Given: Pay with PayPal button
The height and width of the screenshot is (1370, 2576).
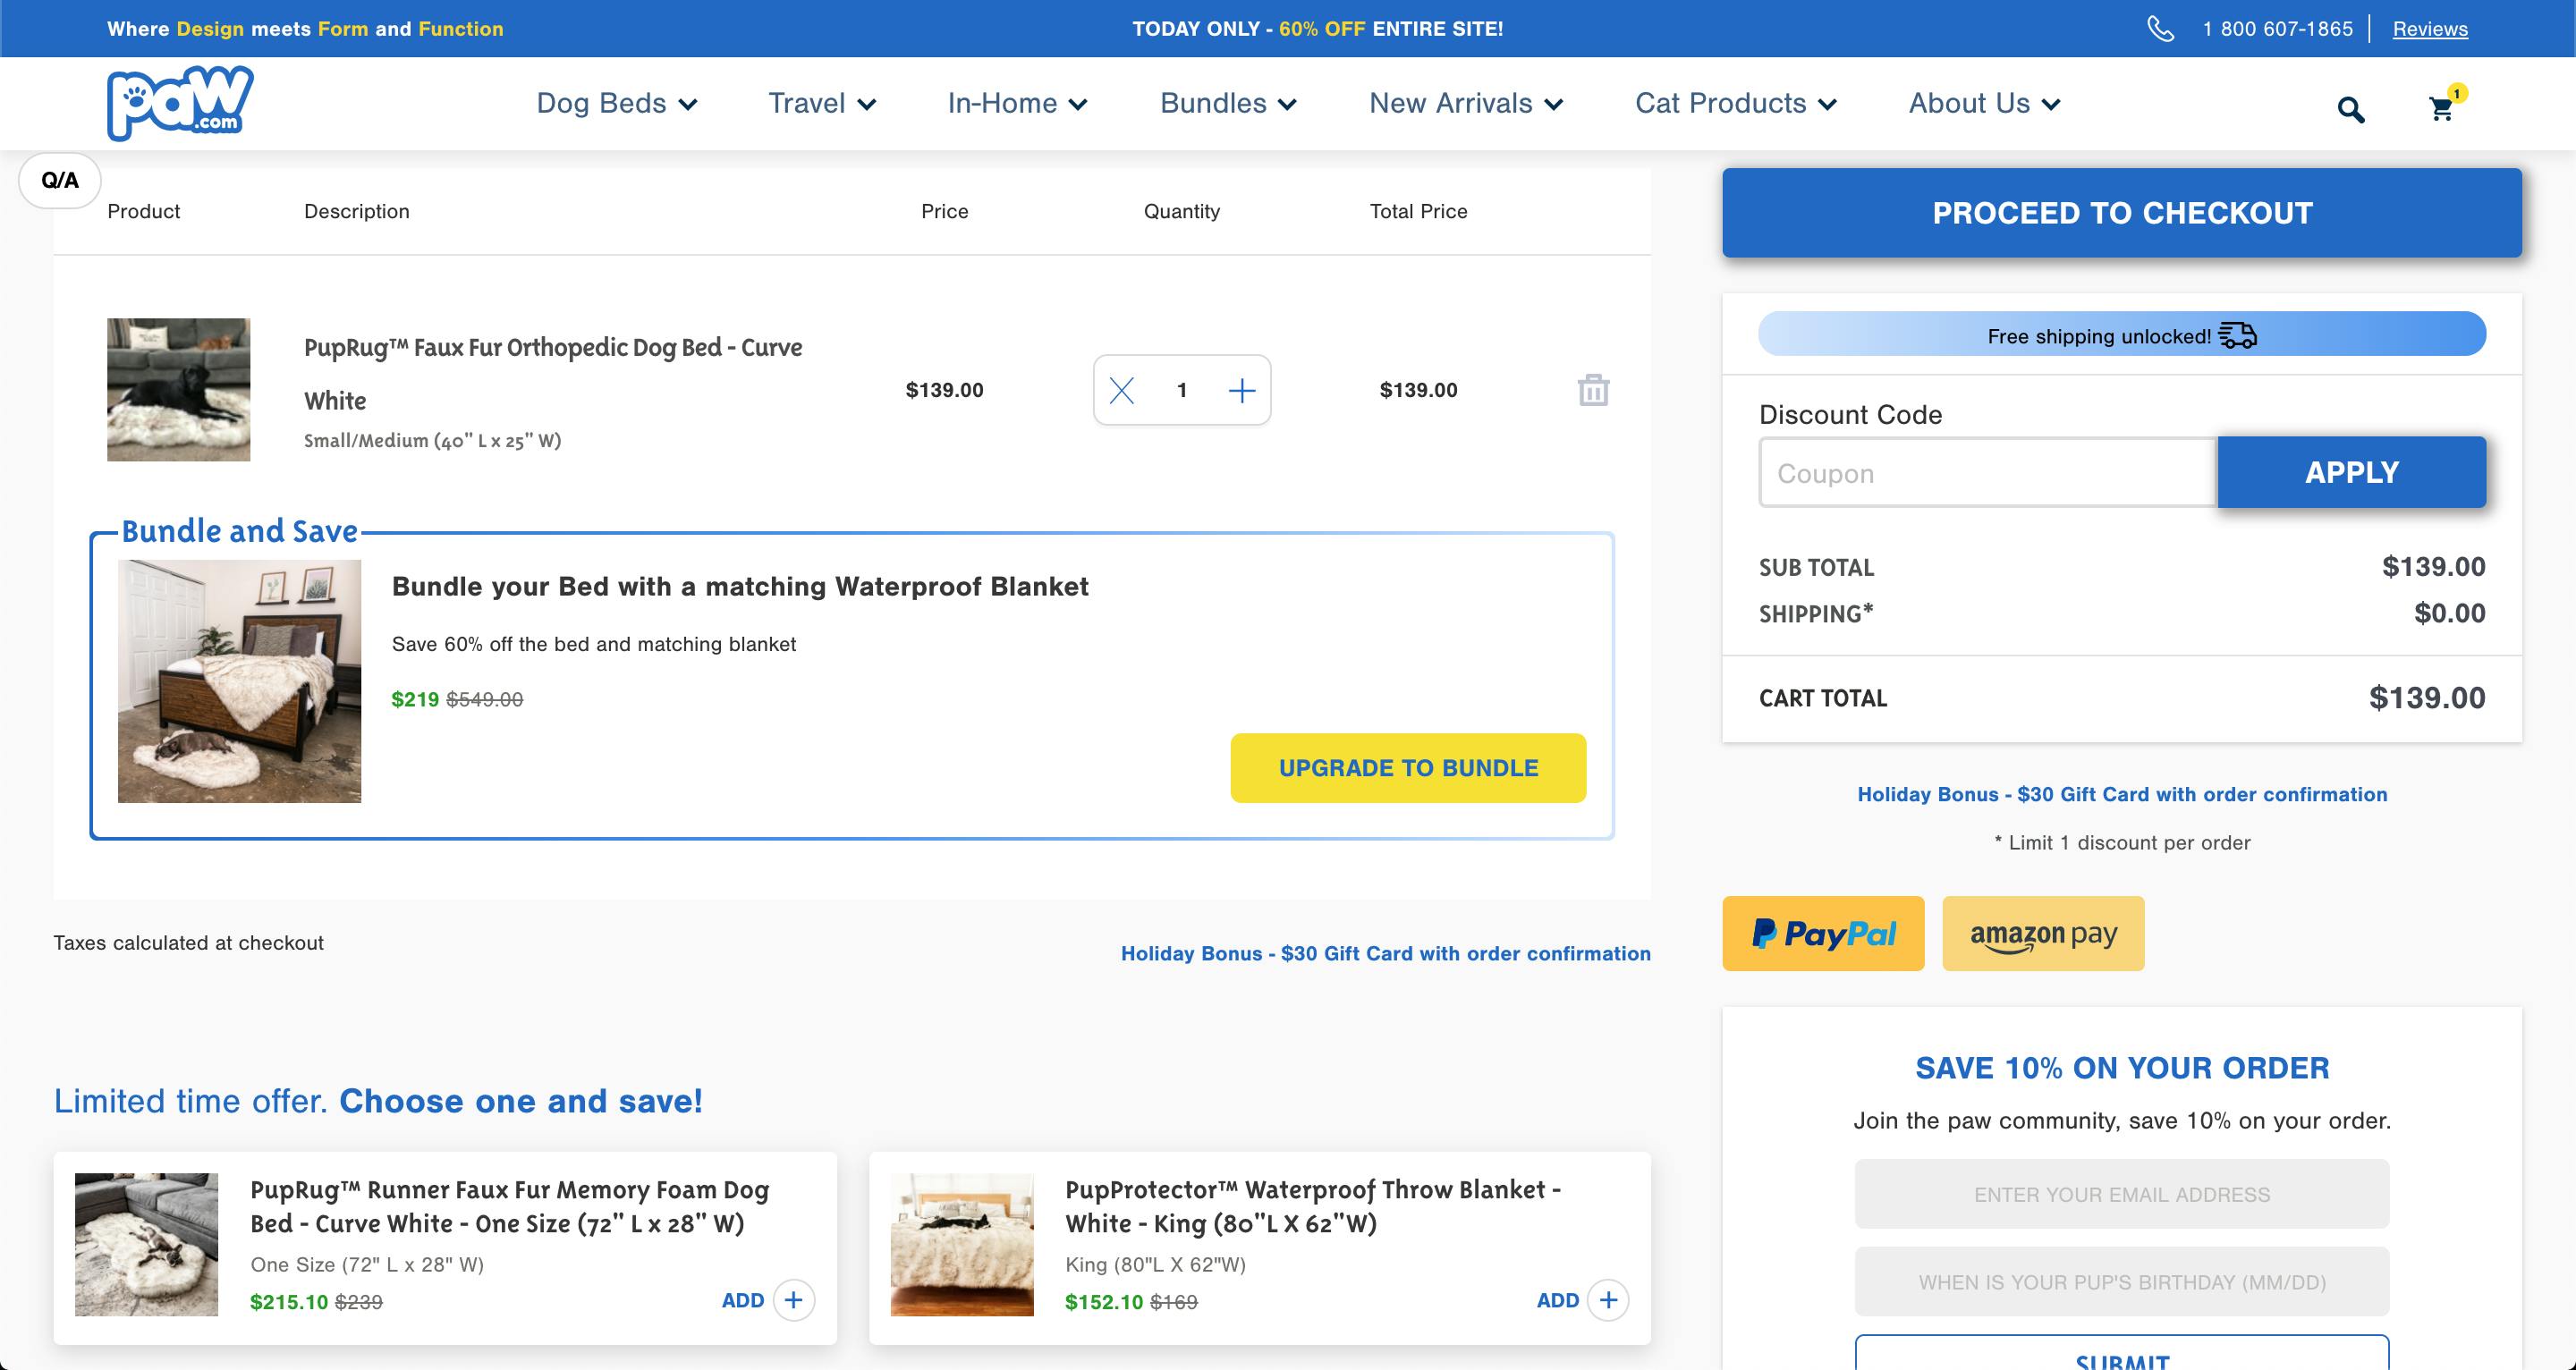Looking at the screenshot, I should [x=1823, y=933].
